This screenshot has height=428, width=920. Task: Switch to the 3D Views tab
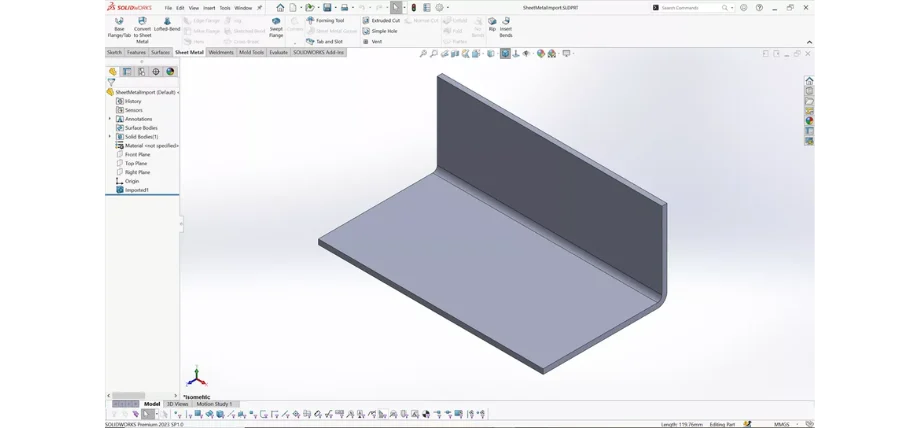click(178, 404)
